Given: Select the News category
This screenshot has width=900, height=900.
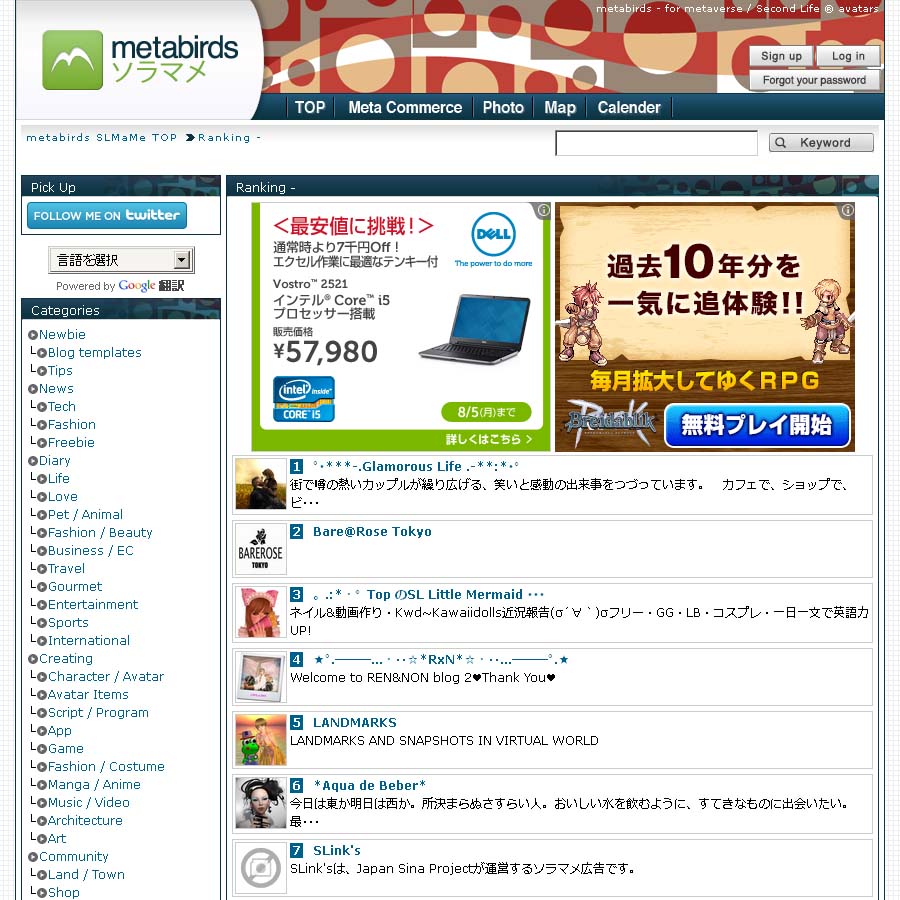Looking at the screenshot, I should 56,389.
